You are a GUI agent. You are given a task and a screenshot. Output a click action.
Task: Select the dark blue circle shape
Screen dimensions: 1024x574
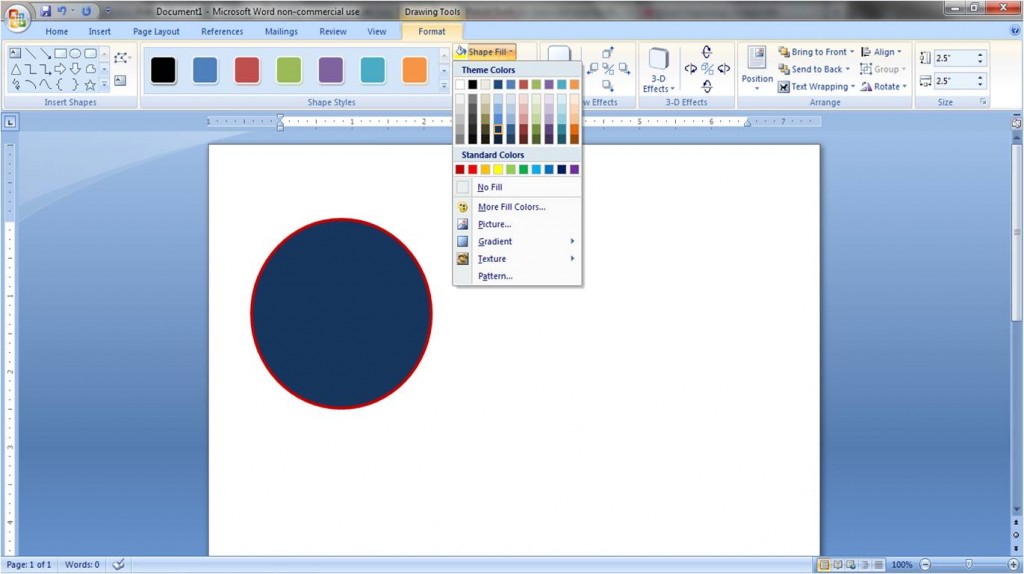click(x=342, y=313)
